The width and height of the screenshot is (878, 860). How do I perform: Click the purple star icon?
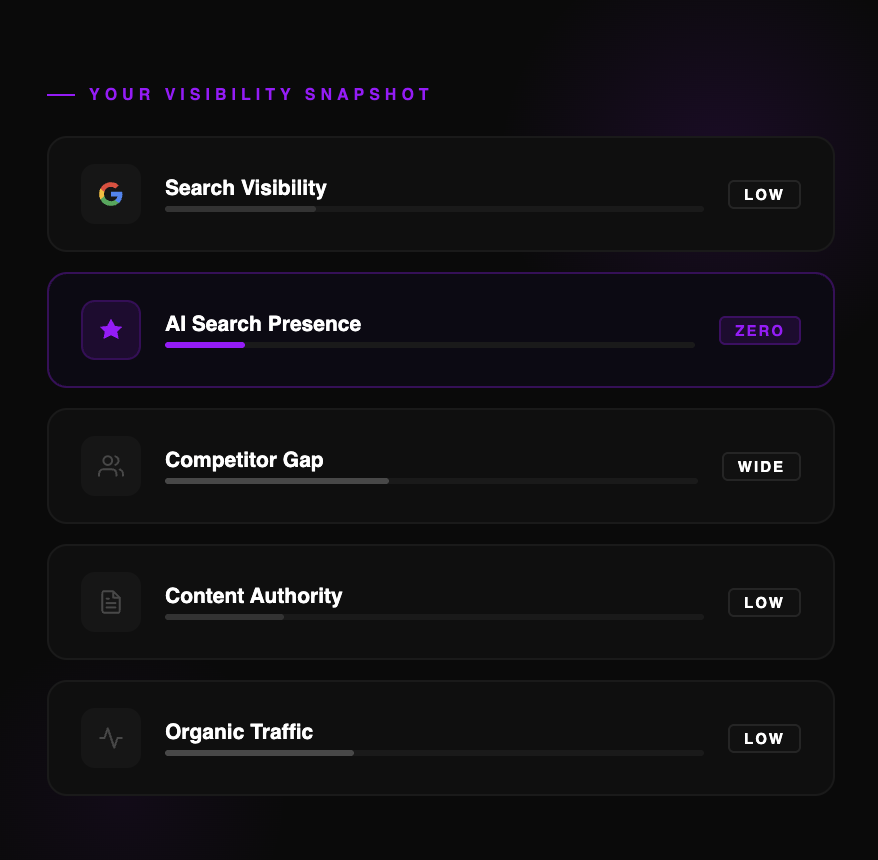coord(111,330)
